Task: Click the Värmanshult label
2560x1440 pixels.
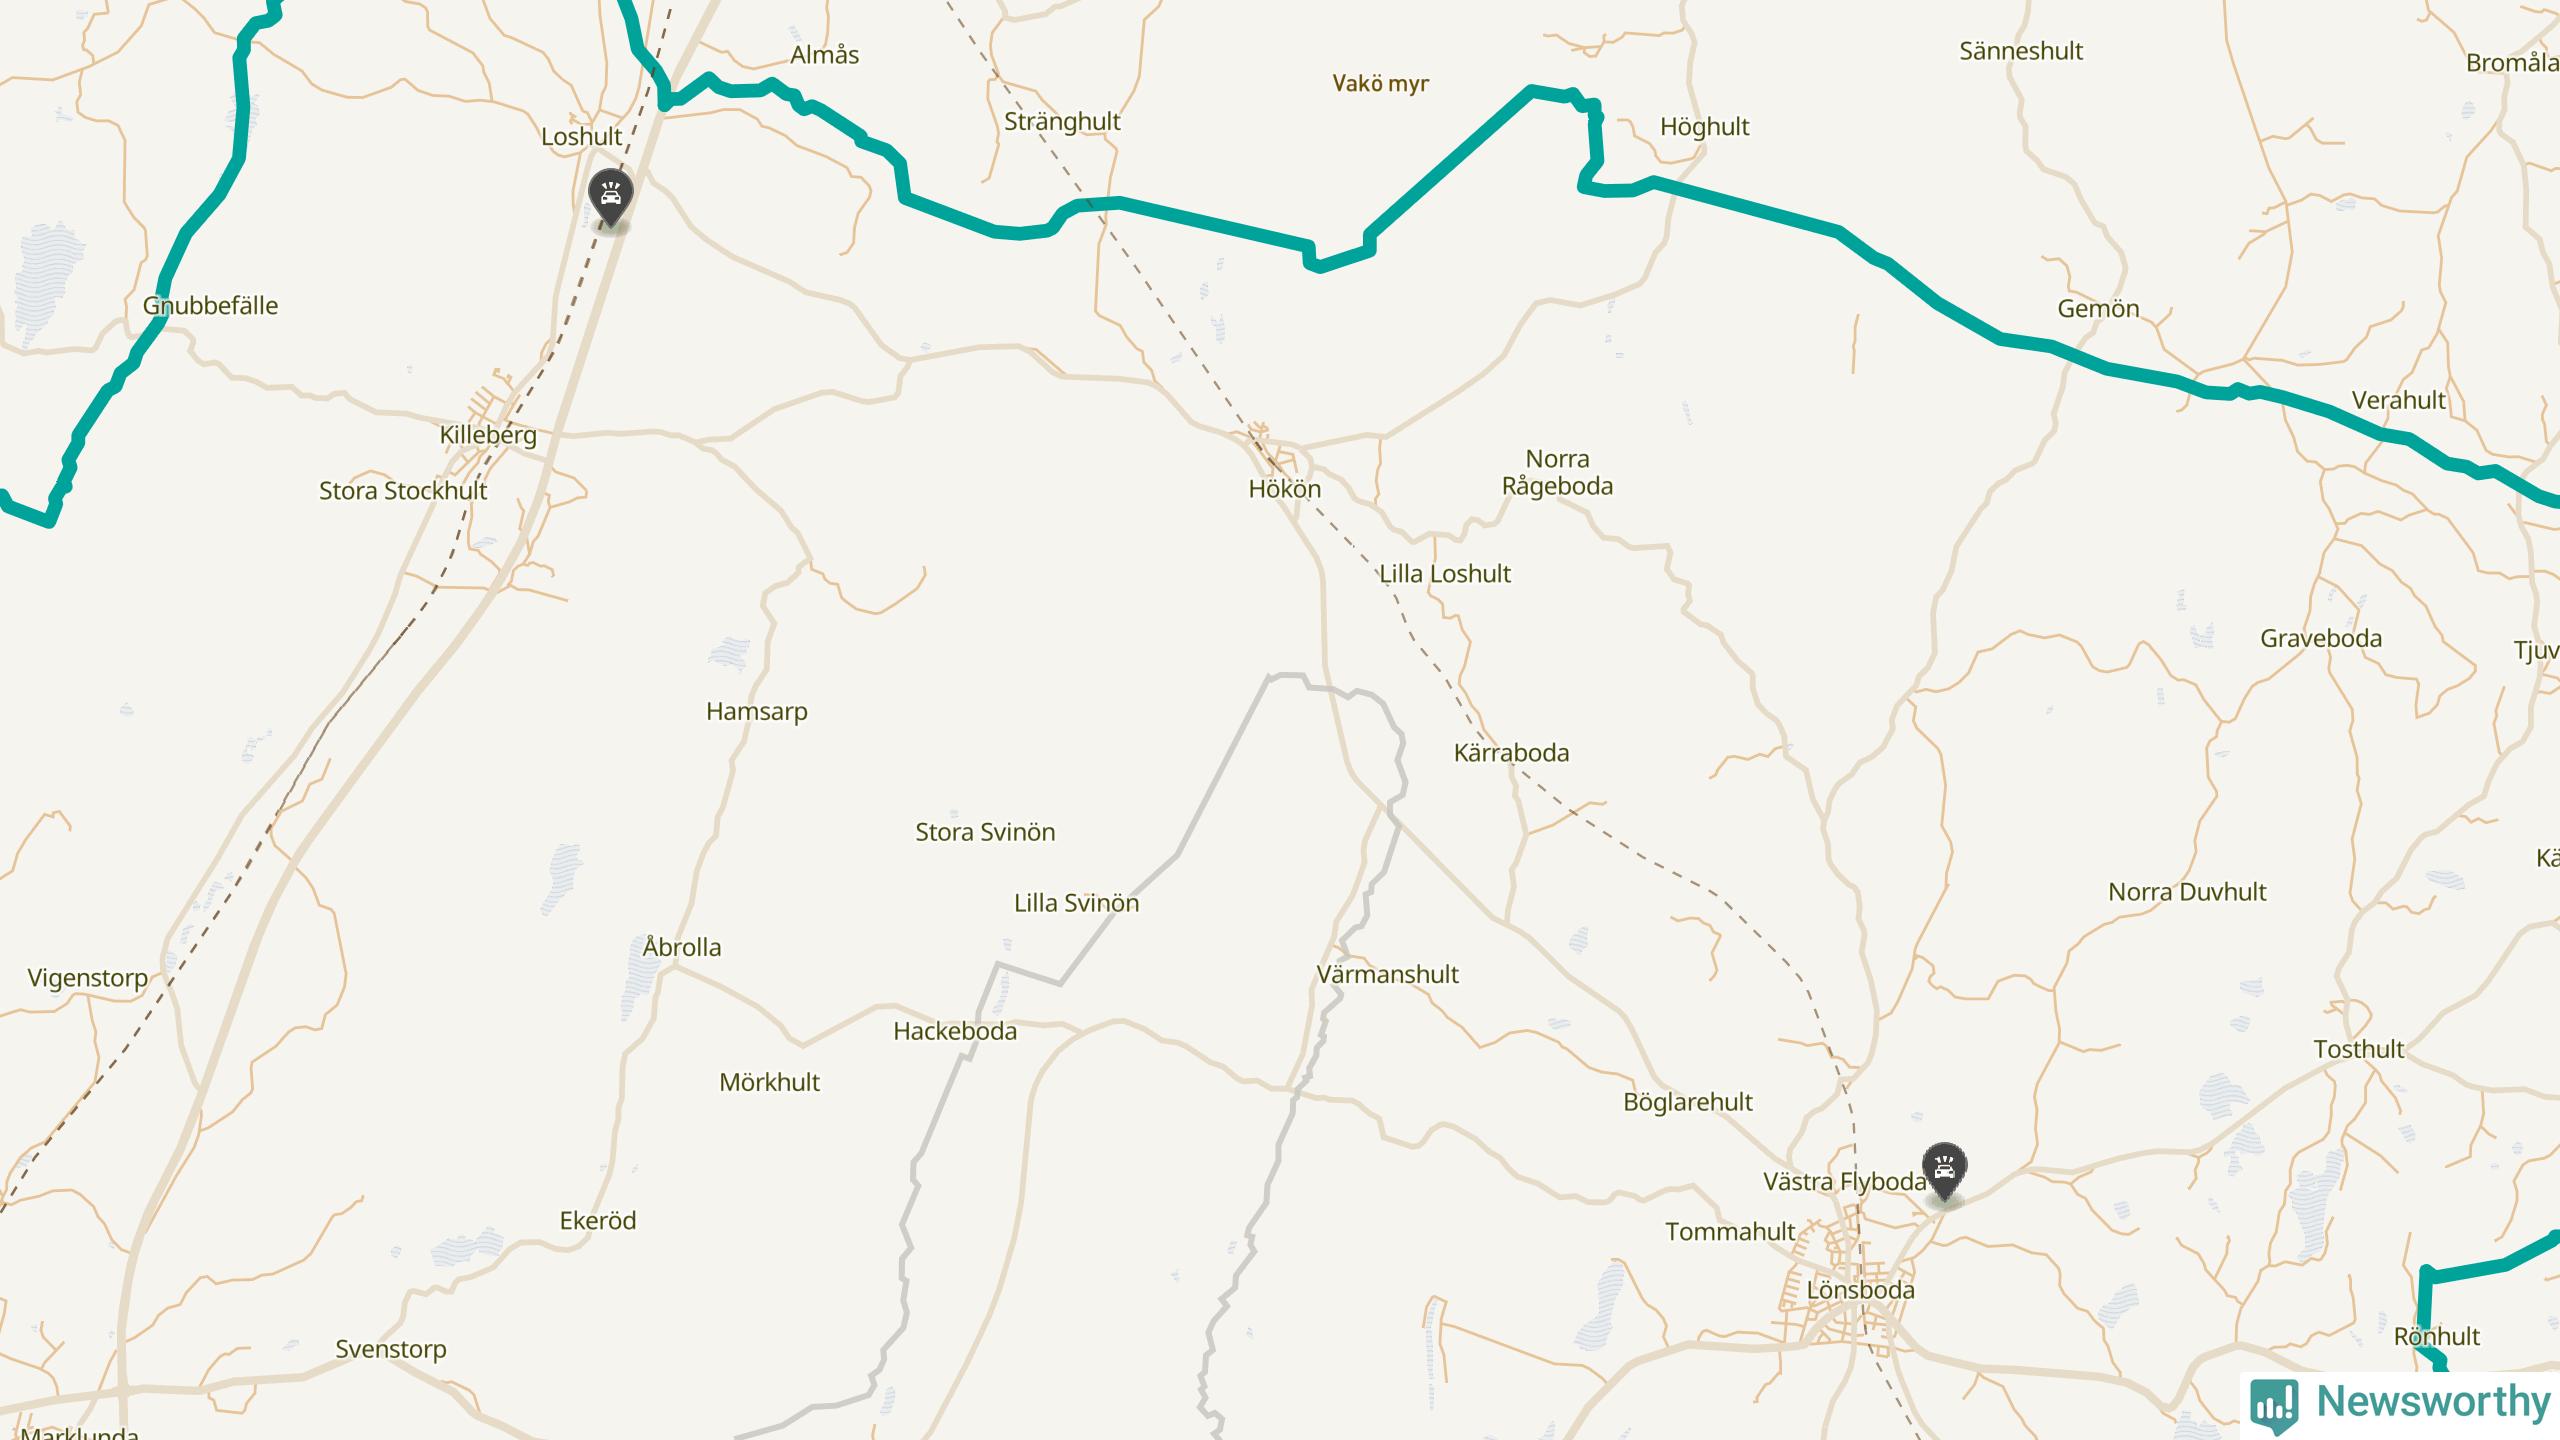Action: click(1388, 974)
